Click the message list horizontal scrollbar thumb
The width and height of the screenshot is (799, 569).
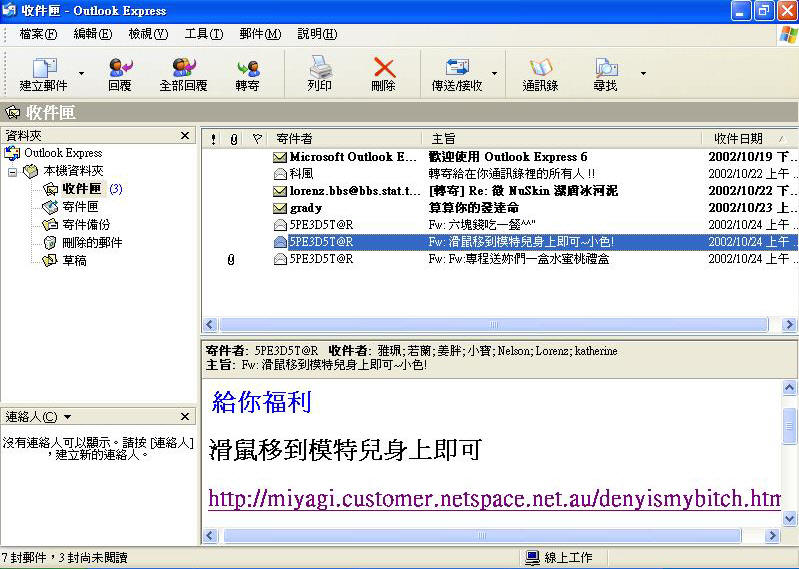(493, 324)
